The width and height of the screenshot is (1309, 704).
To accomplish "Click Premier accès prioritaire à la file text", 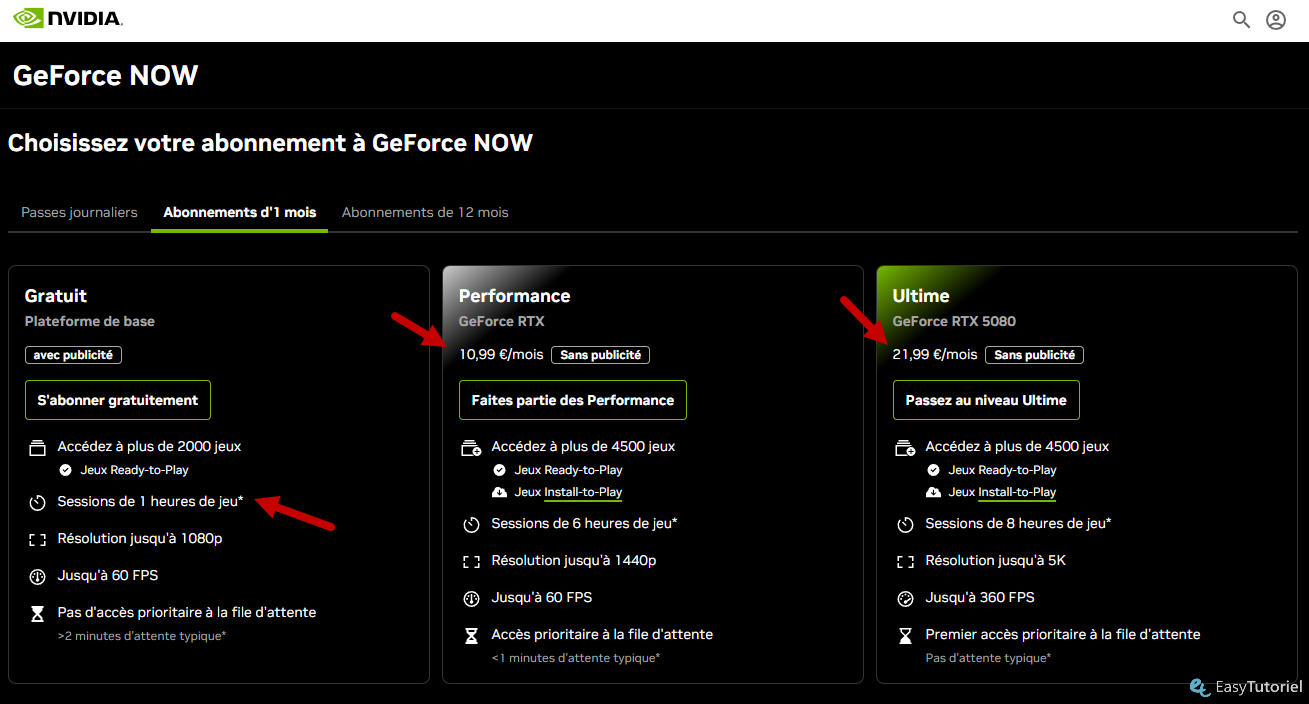I will pos(1063,634).
